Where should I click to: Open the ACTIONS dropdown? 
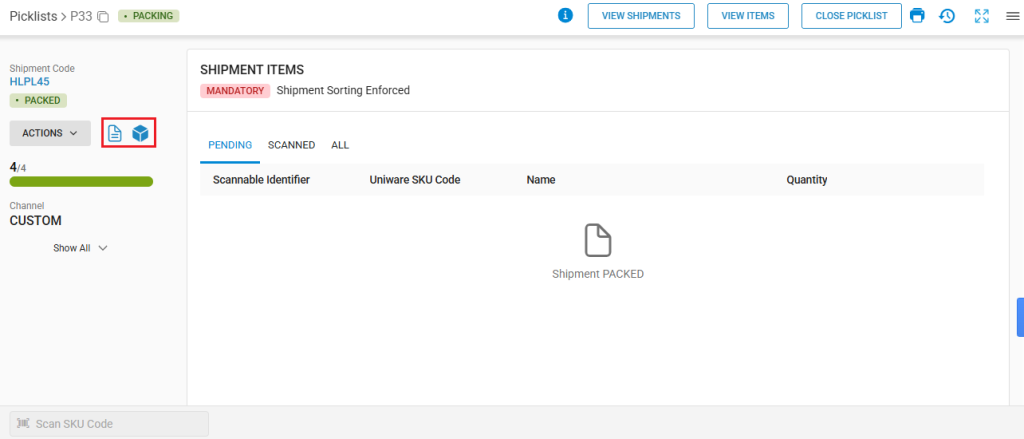(50, 133)
